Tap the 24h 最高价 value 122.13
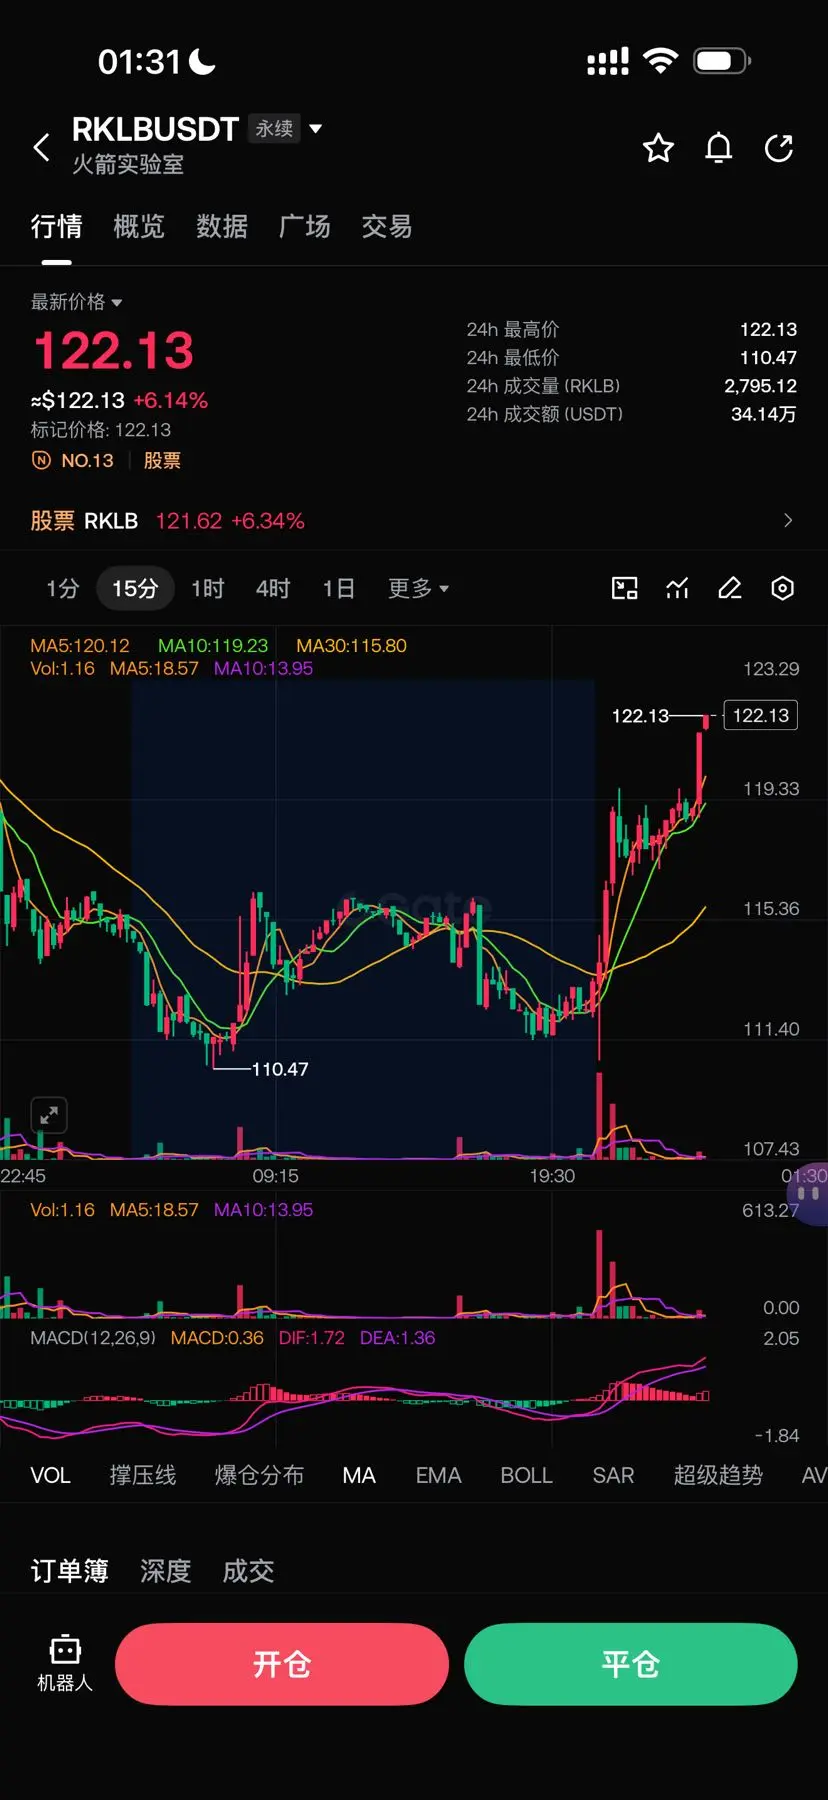Viewport: 828px width, 1800px height. 768,329
